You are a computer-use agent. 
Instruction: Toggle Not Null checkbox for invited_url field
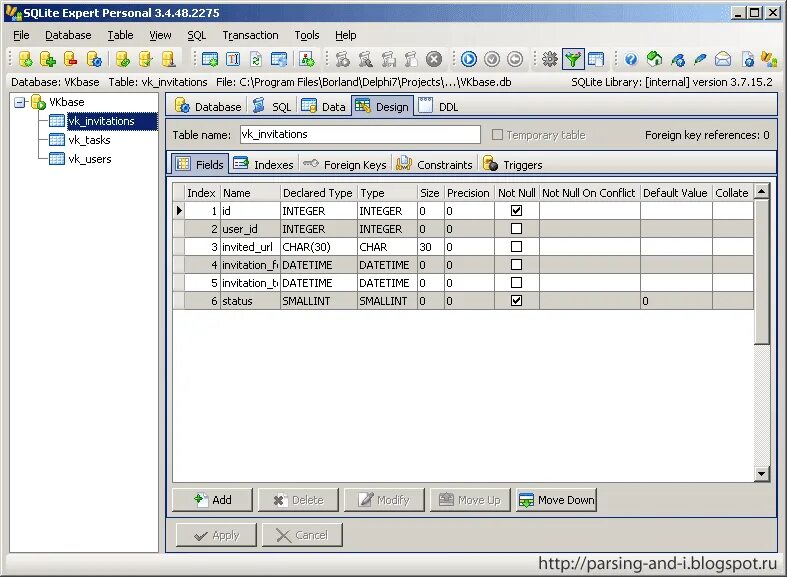516,247
